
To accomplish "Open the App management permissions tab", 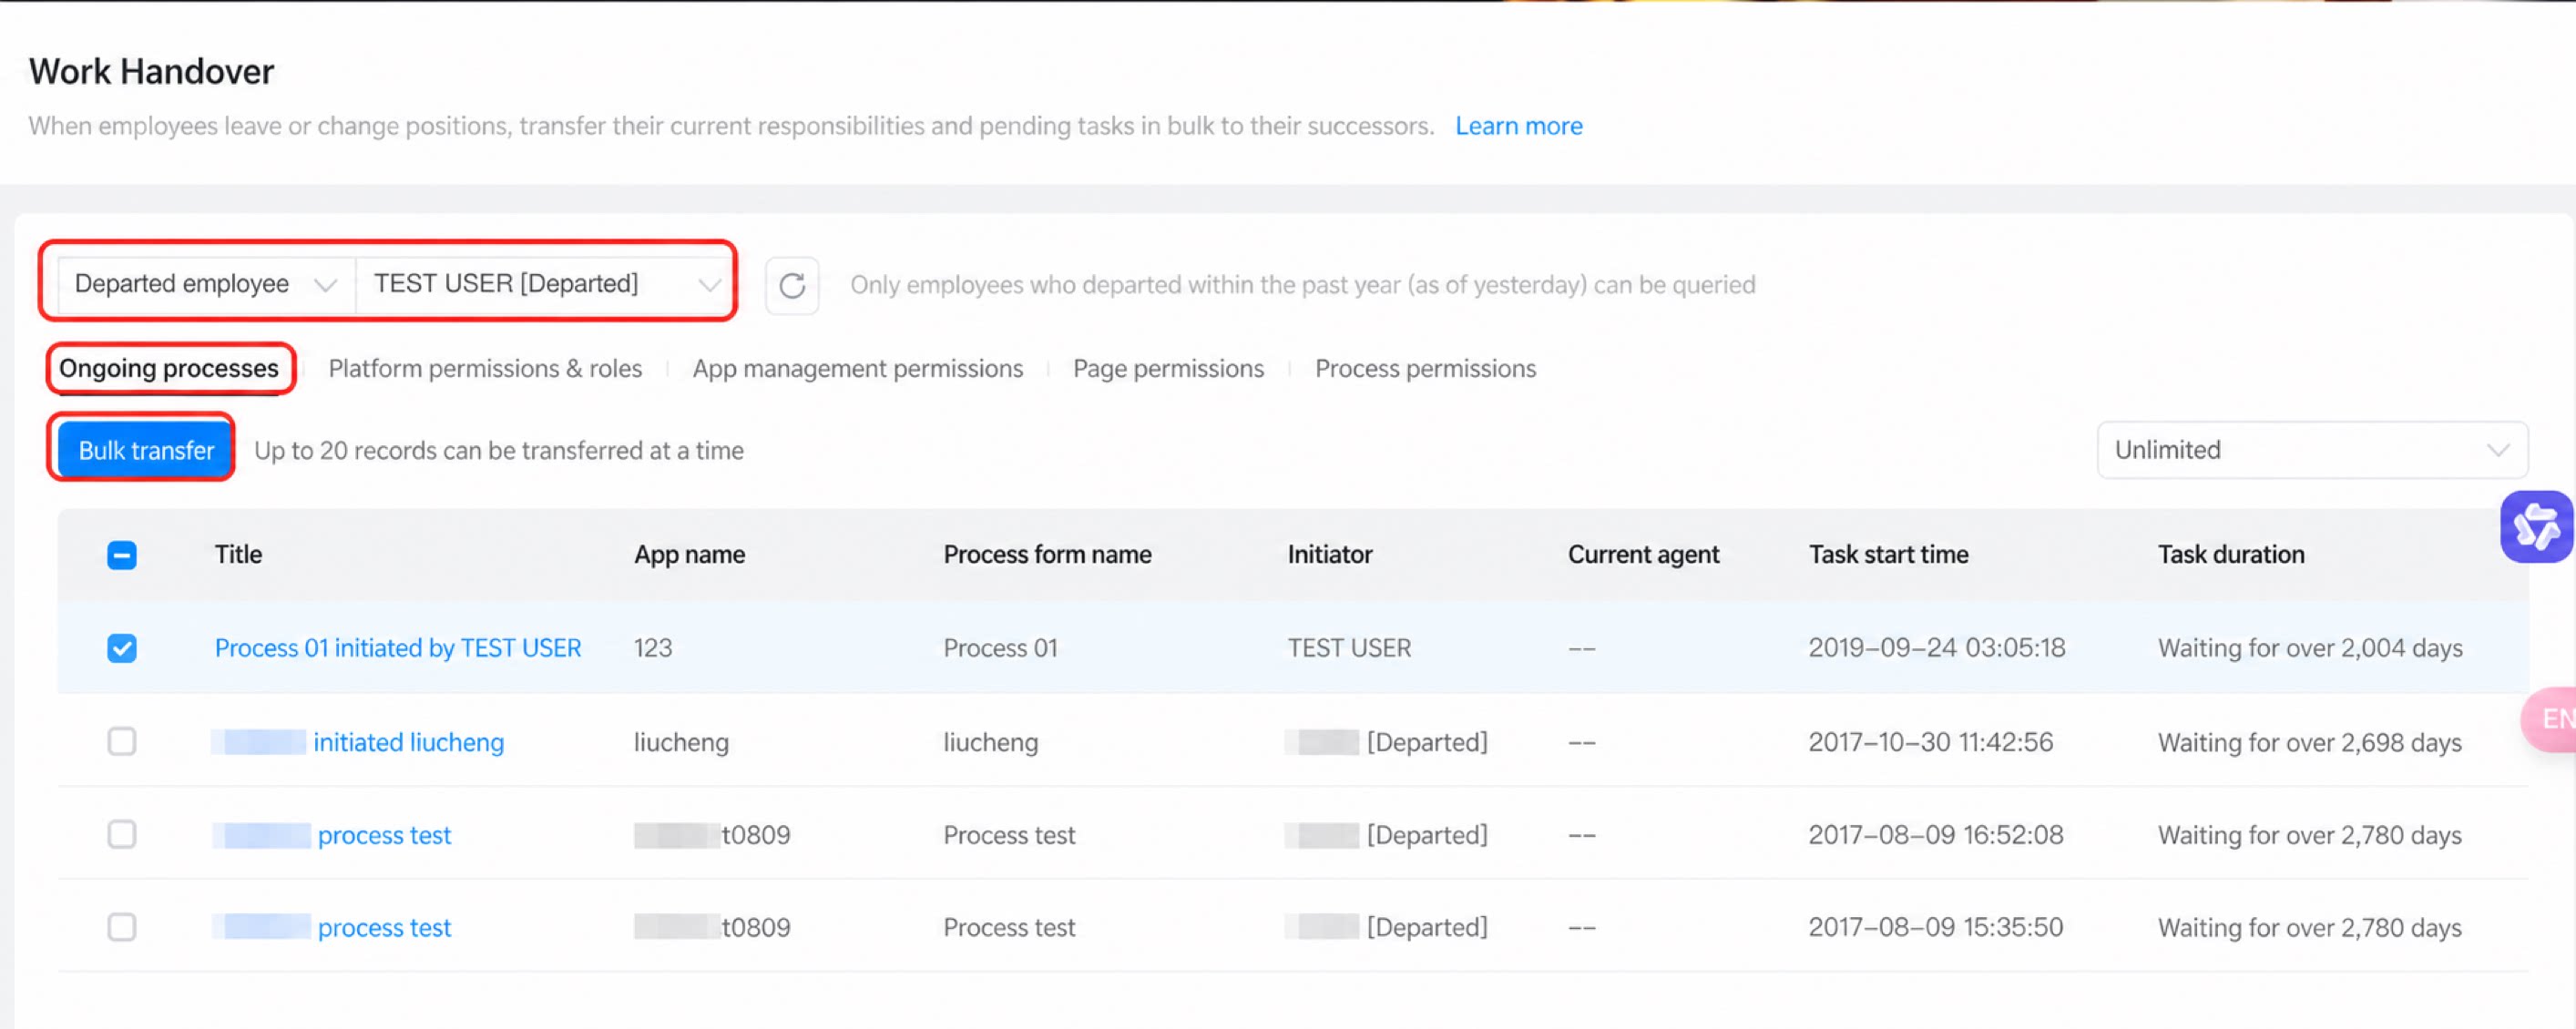I will [x=857, y=369].
